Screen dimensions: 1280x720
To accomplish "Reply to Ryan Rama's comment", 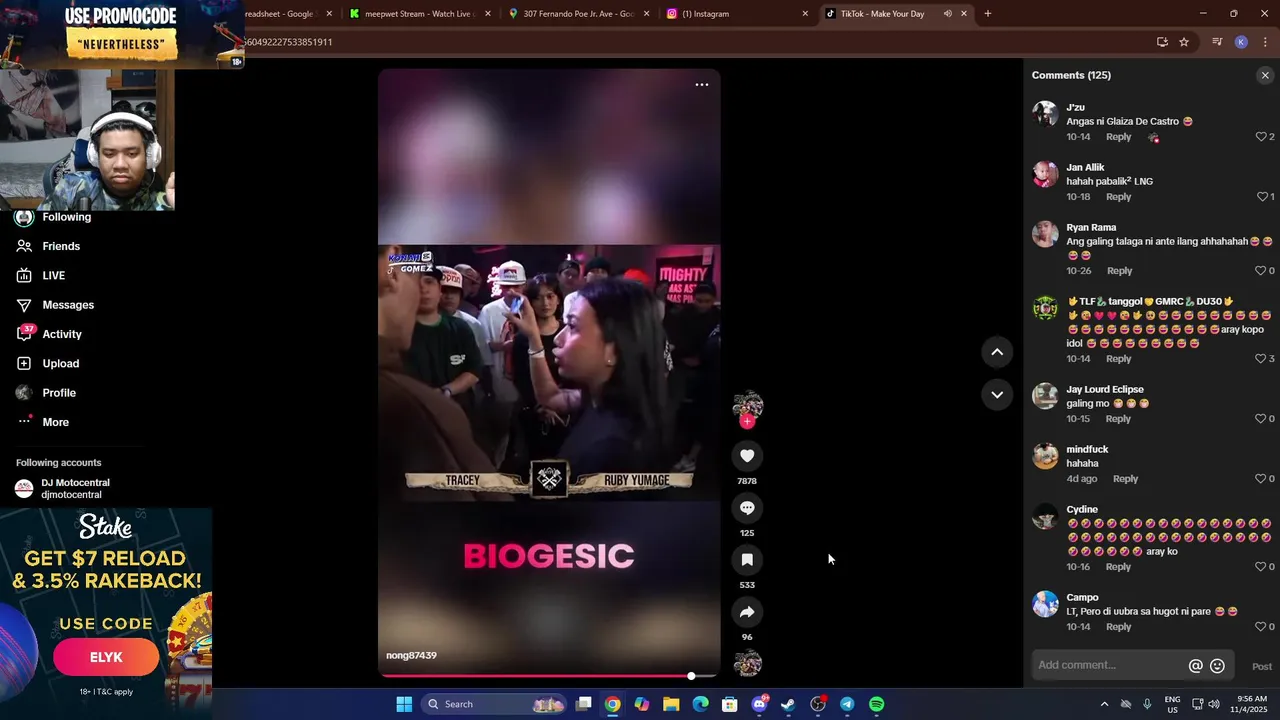I will pos(1120,271).
